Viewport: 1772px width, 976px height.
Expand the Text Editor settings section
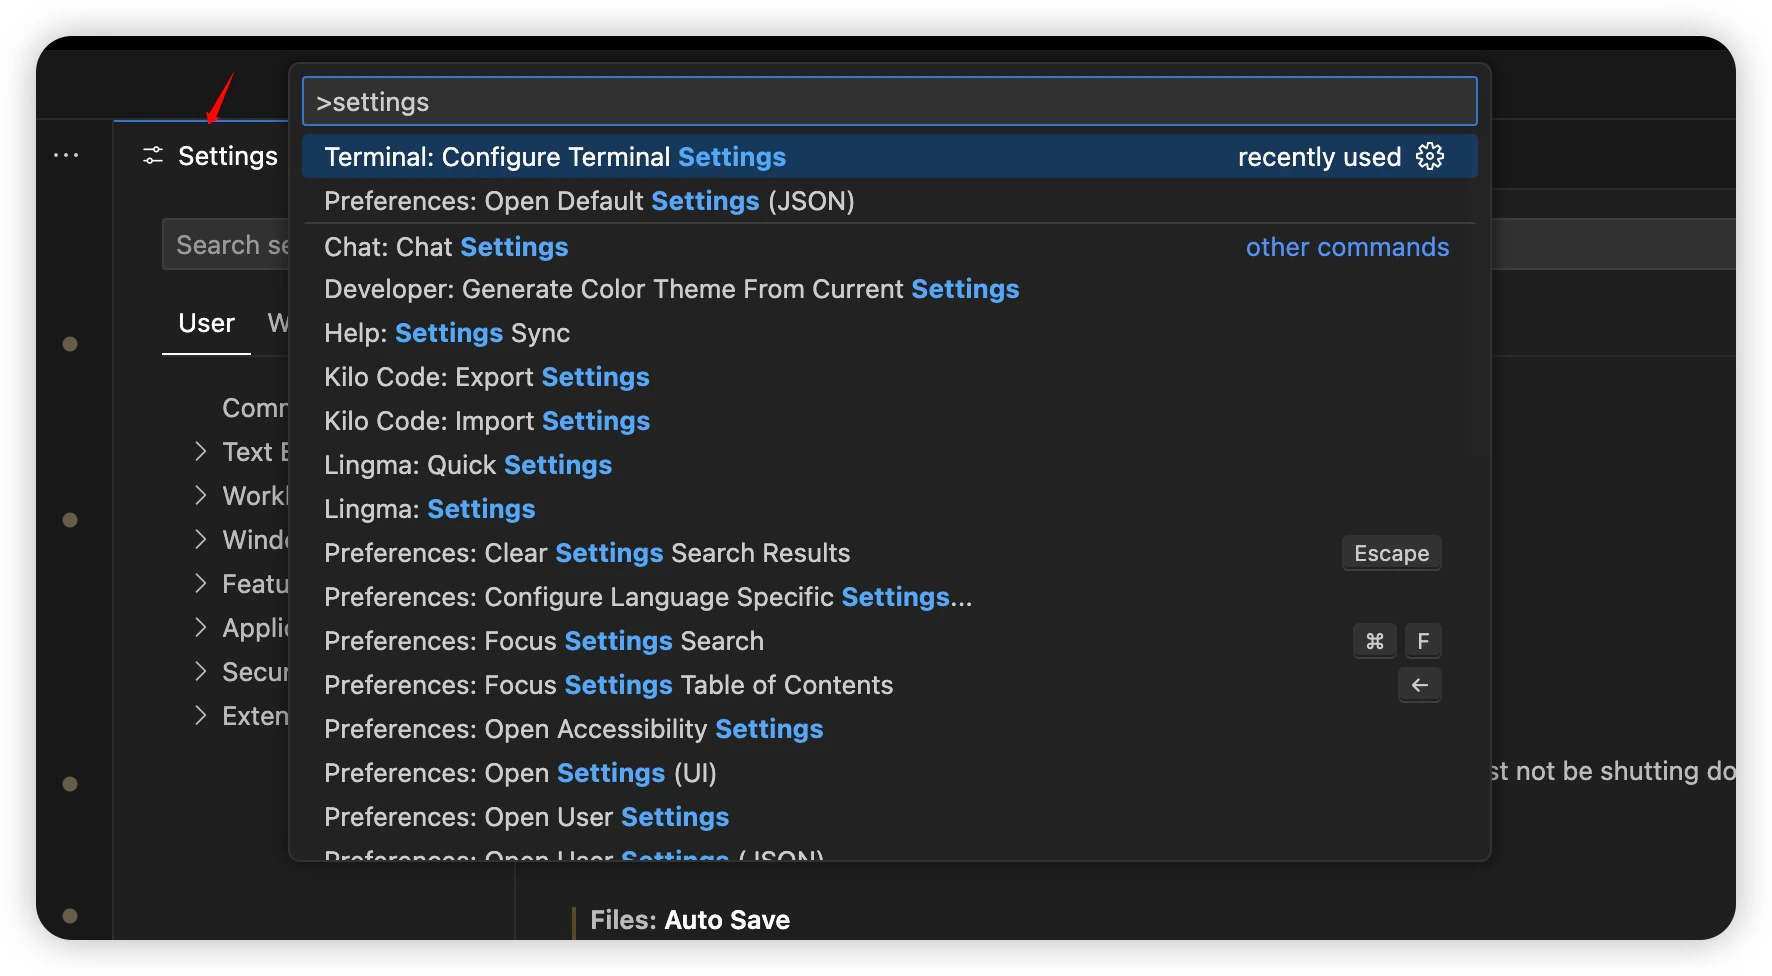point(201,452)
